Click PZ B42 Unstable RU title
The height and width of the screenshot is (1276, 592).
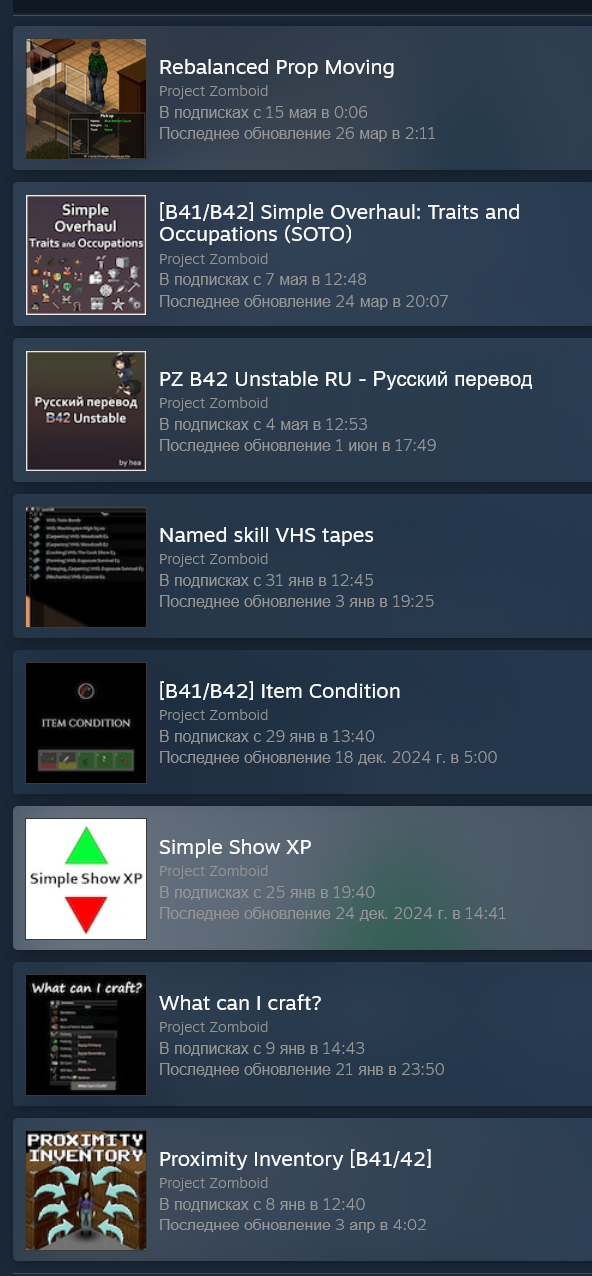click(346, 379)
